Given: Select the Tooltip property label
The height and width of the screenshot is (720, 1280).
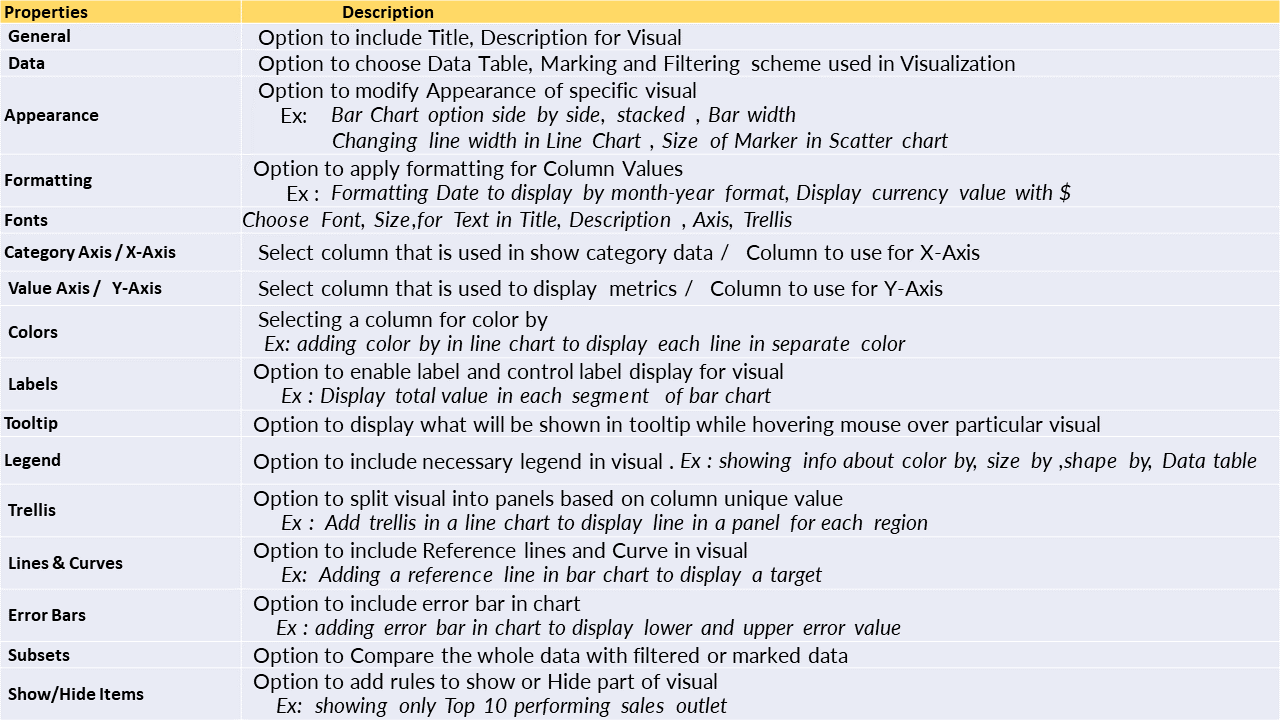Looking at the screenshot, I should pos(31,423).
